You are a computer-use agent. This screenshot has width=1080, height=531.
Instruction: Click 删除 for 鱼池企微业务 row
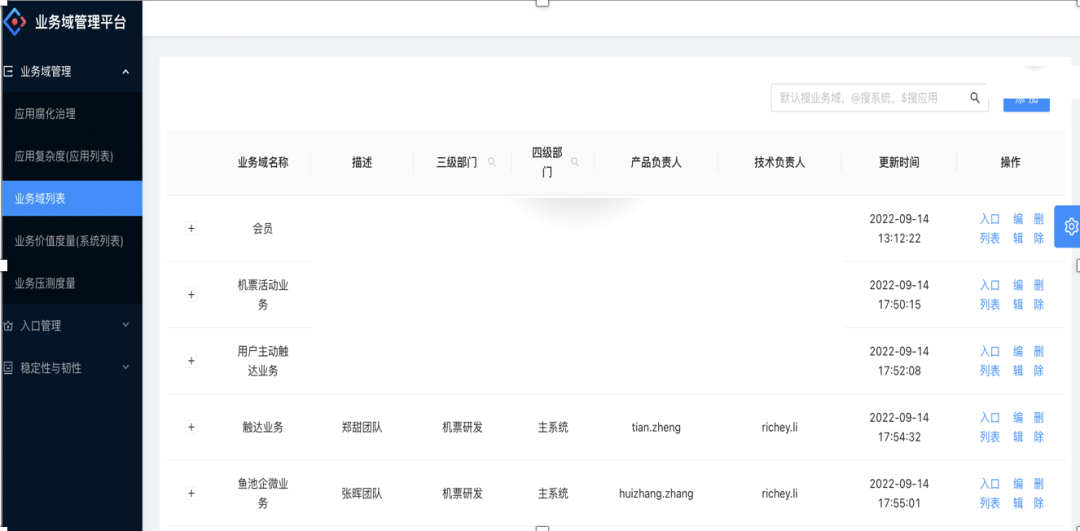[1039, 493]
